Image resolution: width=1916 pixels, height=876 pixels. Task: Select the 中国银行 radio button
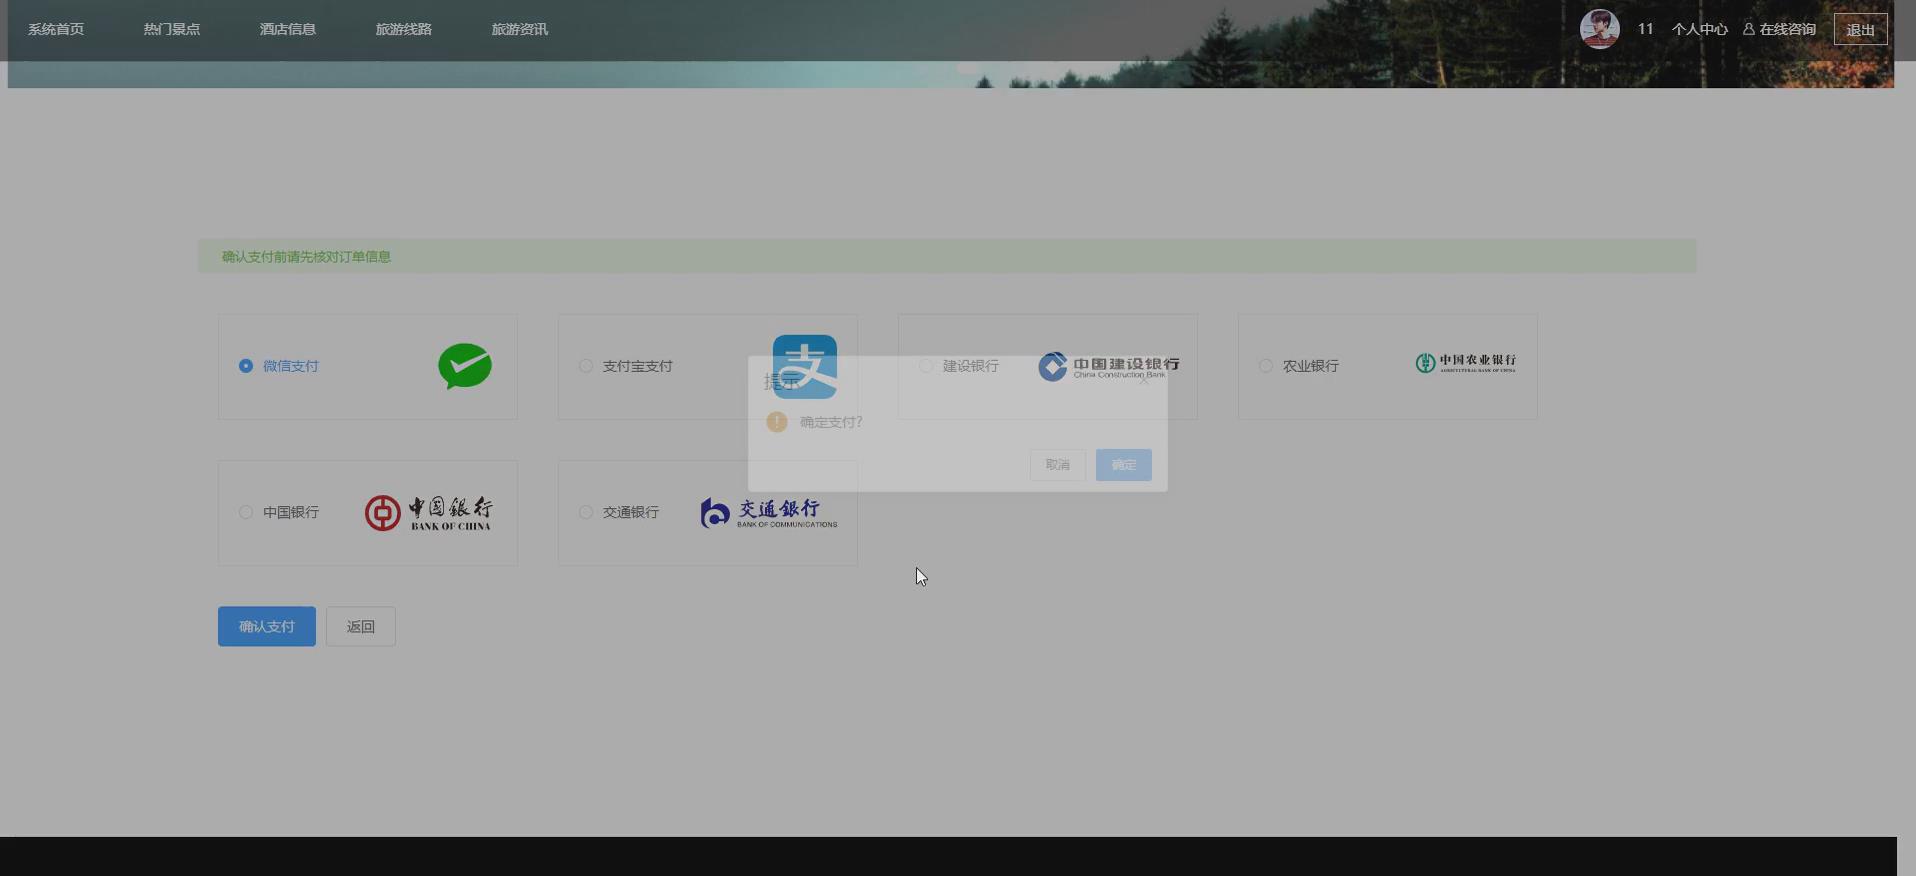tap(246, 512)
